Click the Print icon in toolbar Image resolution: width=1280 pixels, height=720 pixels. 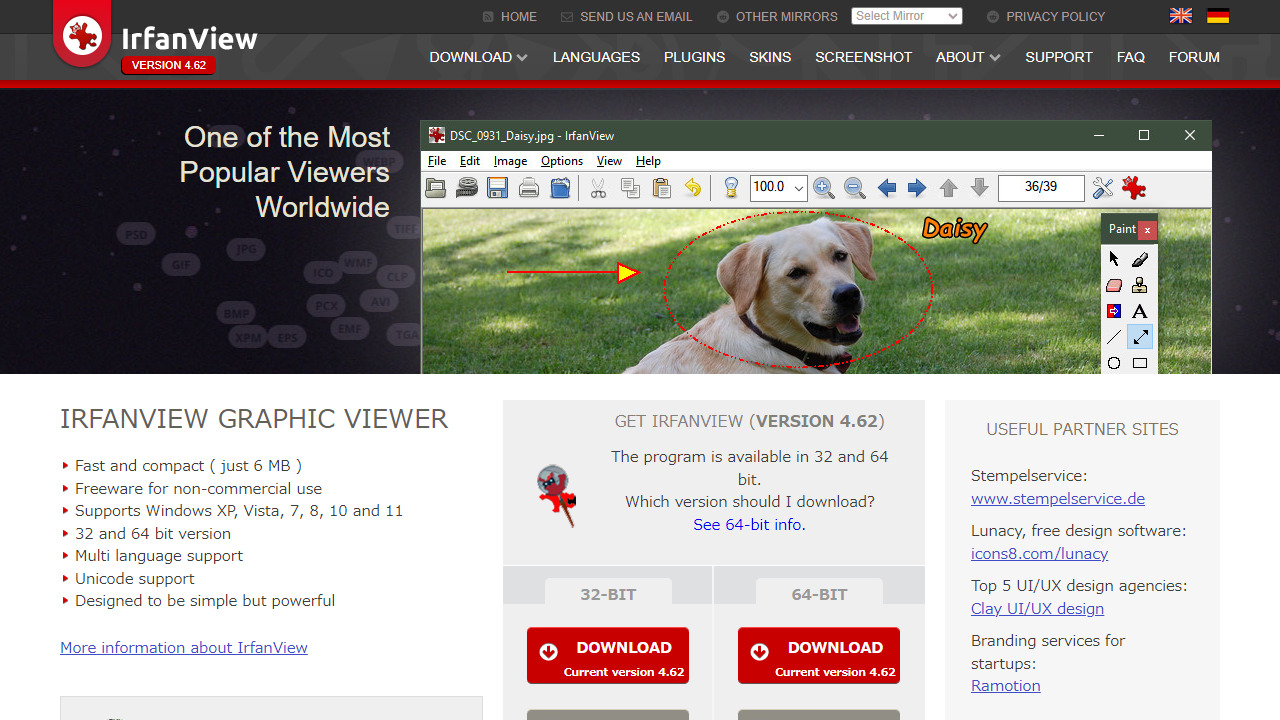[x=529, y=188]
